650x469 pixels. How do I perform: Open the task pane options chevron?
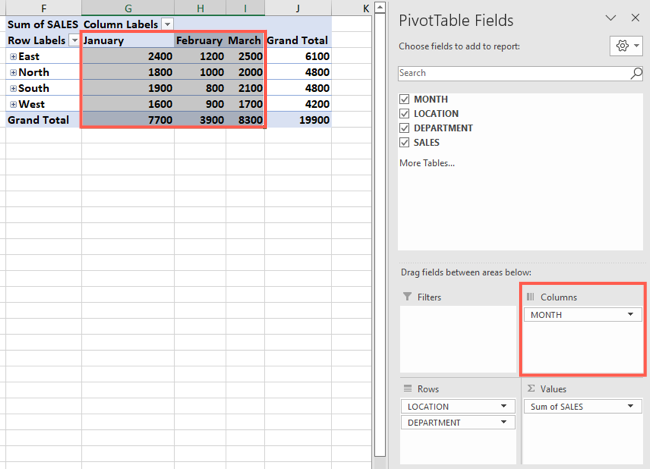(x=611, y=18)
